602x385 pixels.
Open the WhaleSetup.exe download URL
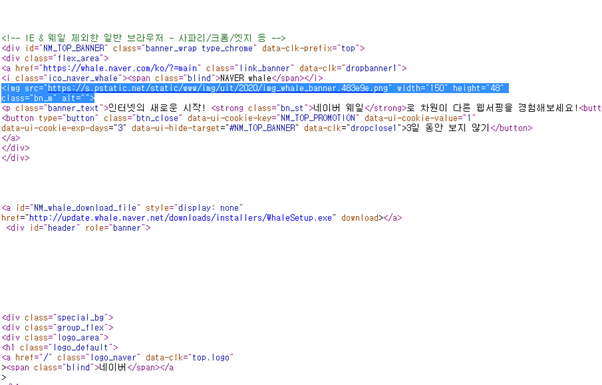tap(180, 218)
